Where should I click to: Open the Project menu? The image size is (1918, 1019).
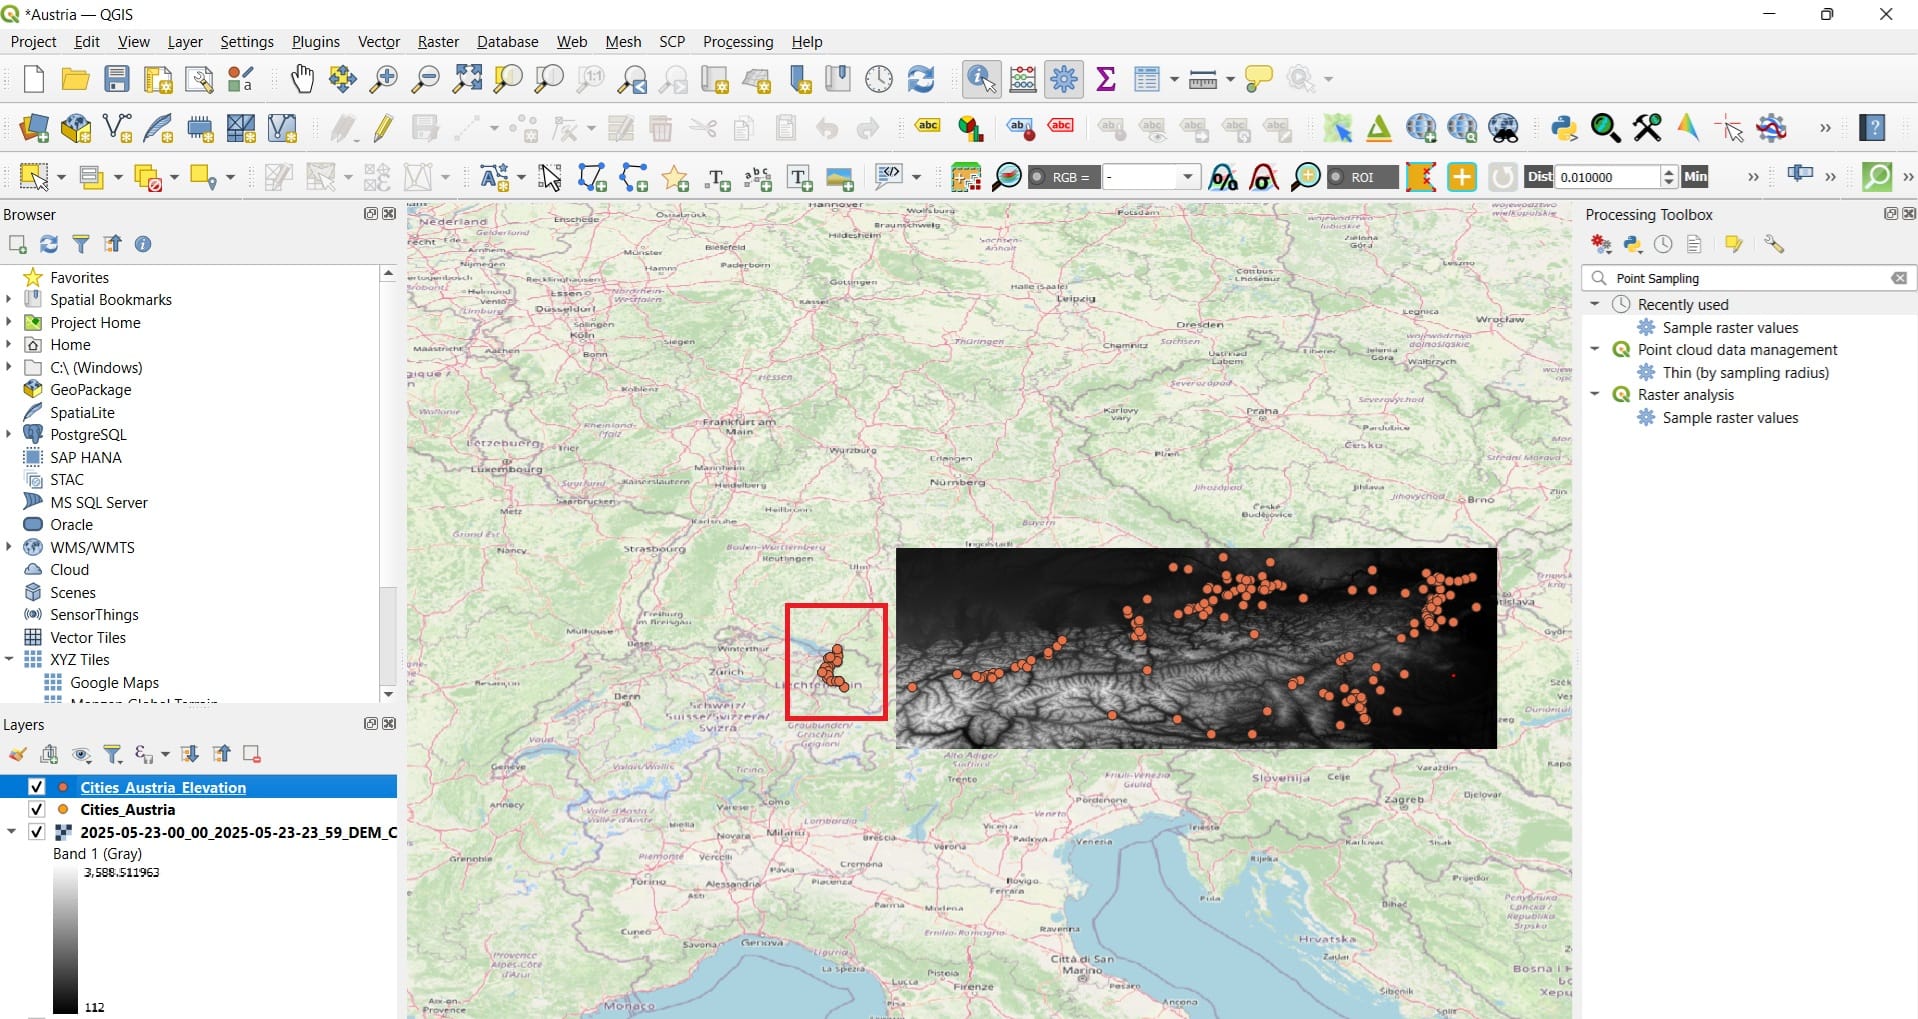tap(33, 41)
